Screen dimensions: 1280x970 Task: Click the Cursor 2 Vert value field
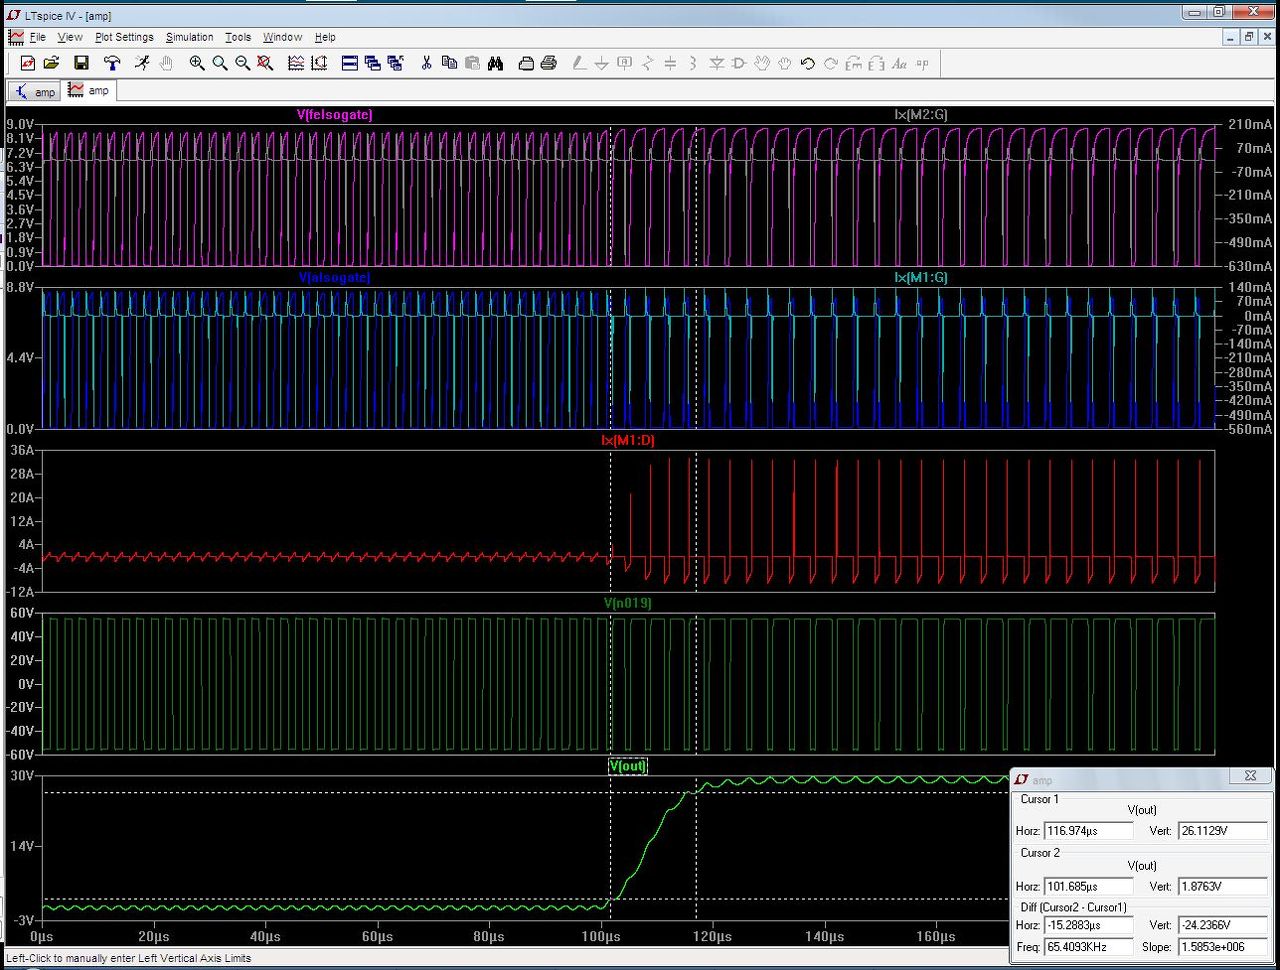coord(1222,886)
